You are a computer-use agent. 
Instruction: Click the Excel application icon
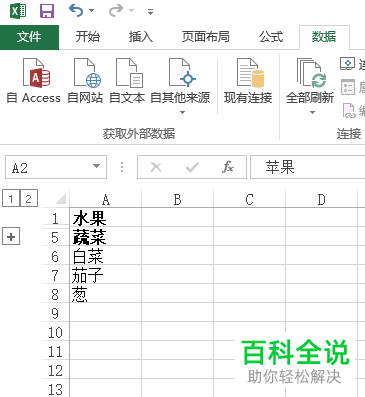pyautogui.click(x=18, y=11)
